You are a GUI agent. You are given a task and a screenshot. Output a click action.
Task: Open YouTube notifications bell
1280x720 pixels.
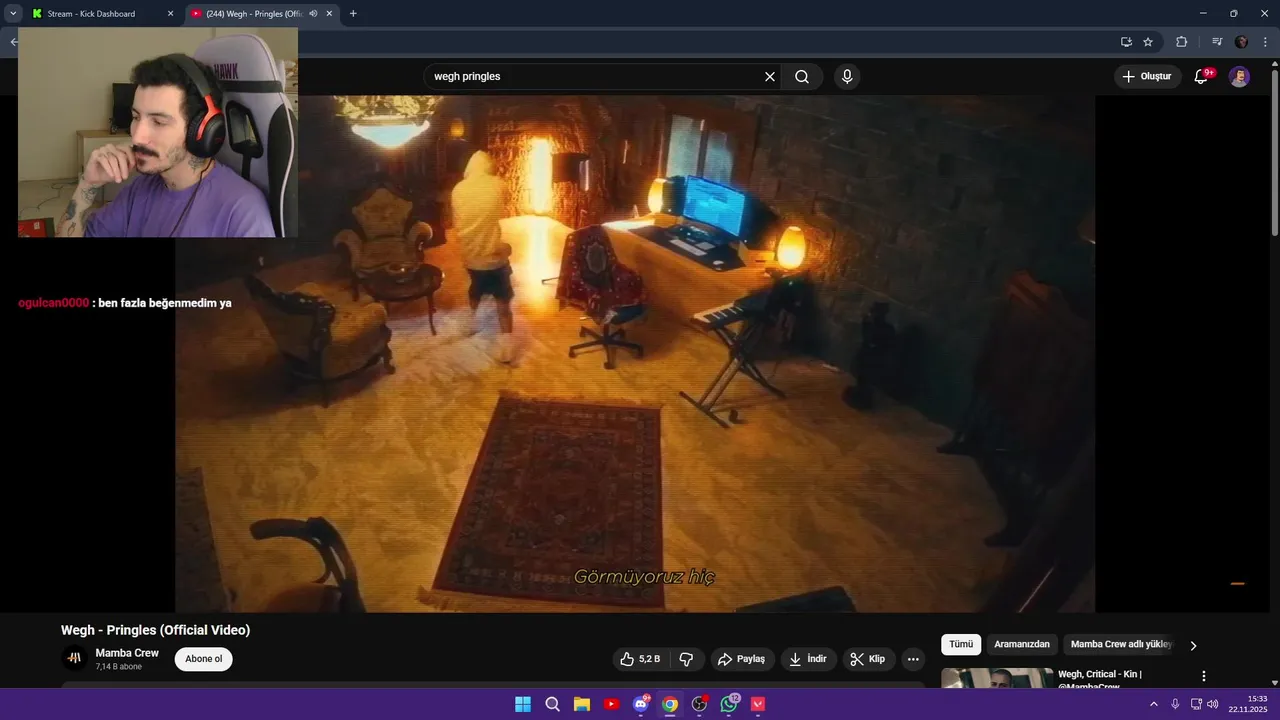1202,77
